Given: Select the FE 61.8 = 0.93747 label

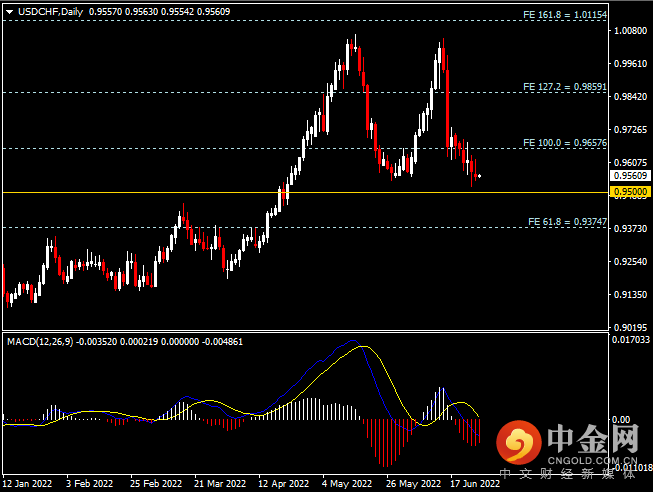Looking at the screenshot, I should [567, 222].
